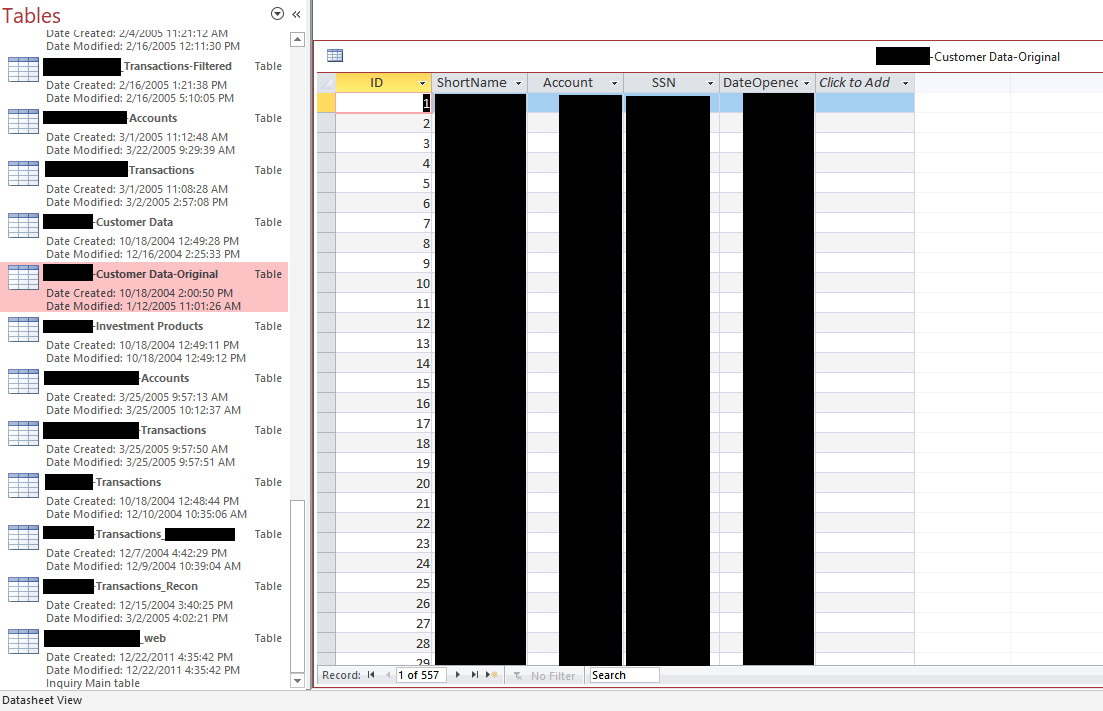Click 'Date Created: 12/15/2004 3:40:25 PM' text
This screenshot has width=1103, height=711.
[140, 605]
